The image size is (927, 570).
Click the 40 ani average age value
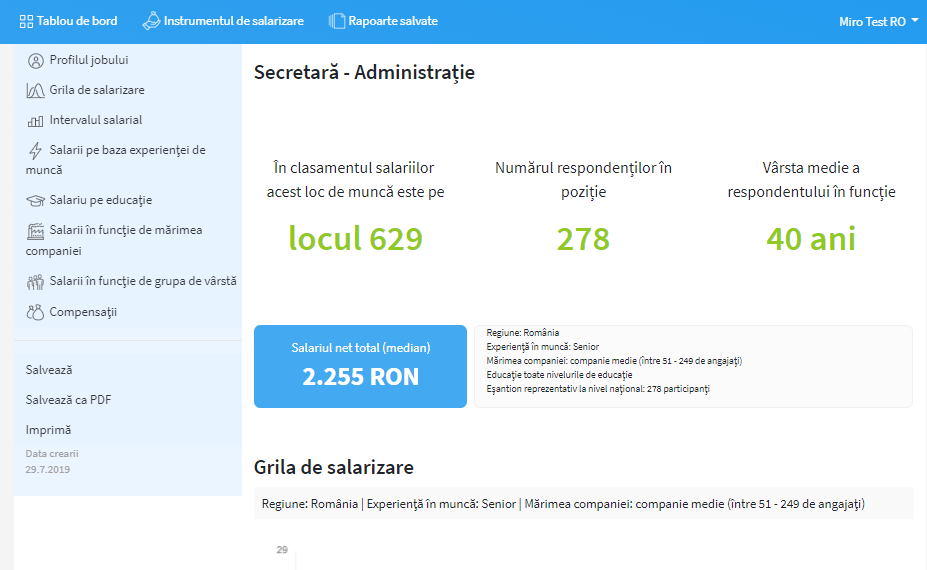point(811,239)
